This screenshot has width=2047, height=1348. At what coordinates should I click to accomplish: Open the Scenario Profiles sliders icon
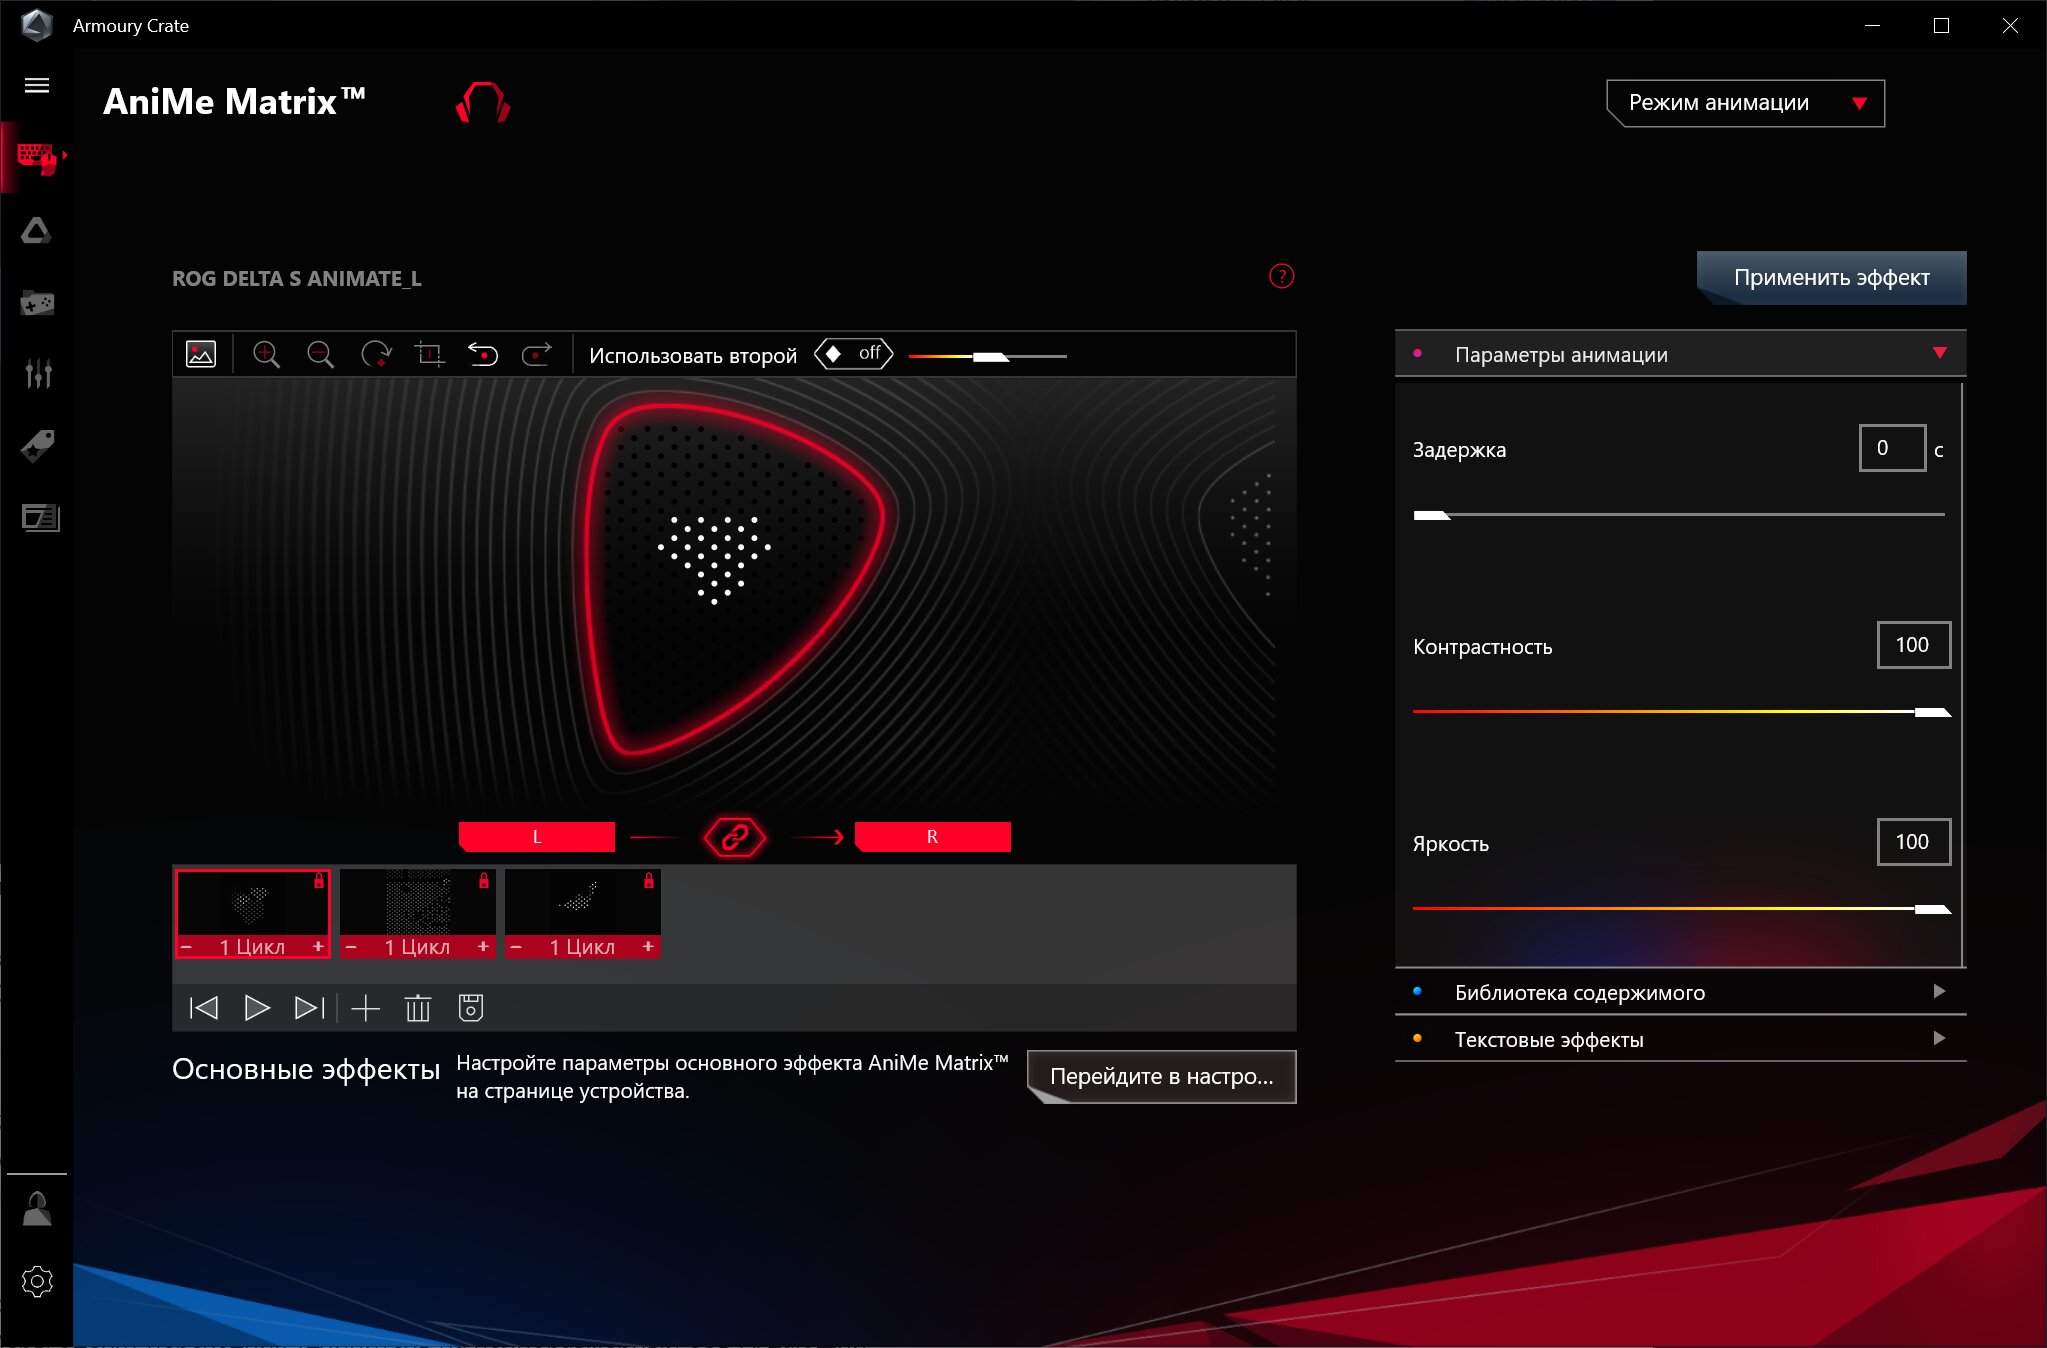pos(38,373)
